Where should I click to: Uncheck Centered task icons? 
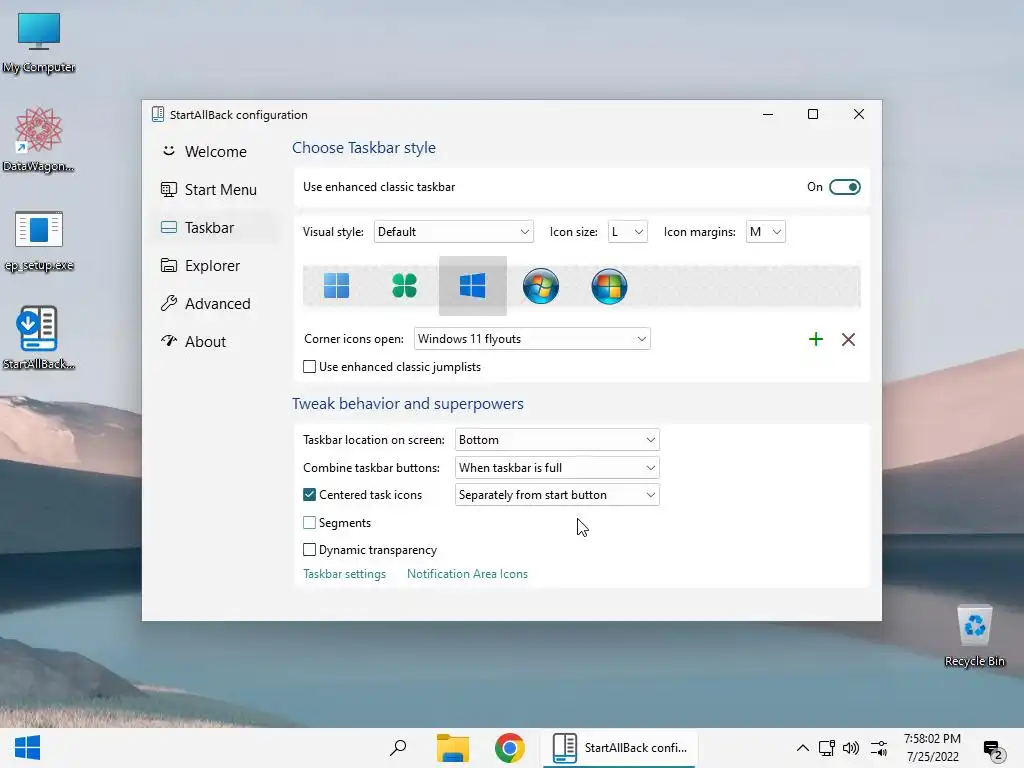coord(310,495)
